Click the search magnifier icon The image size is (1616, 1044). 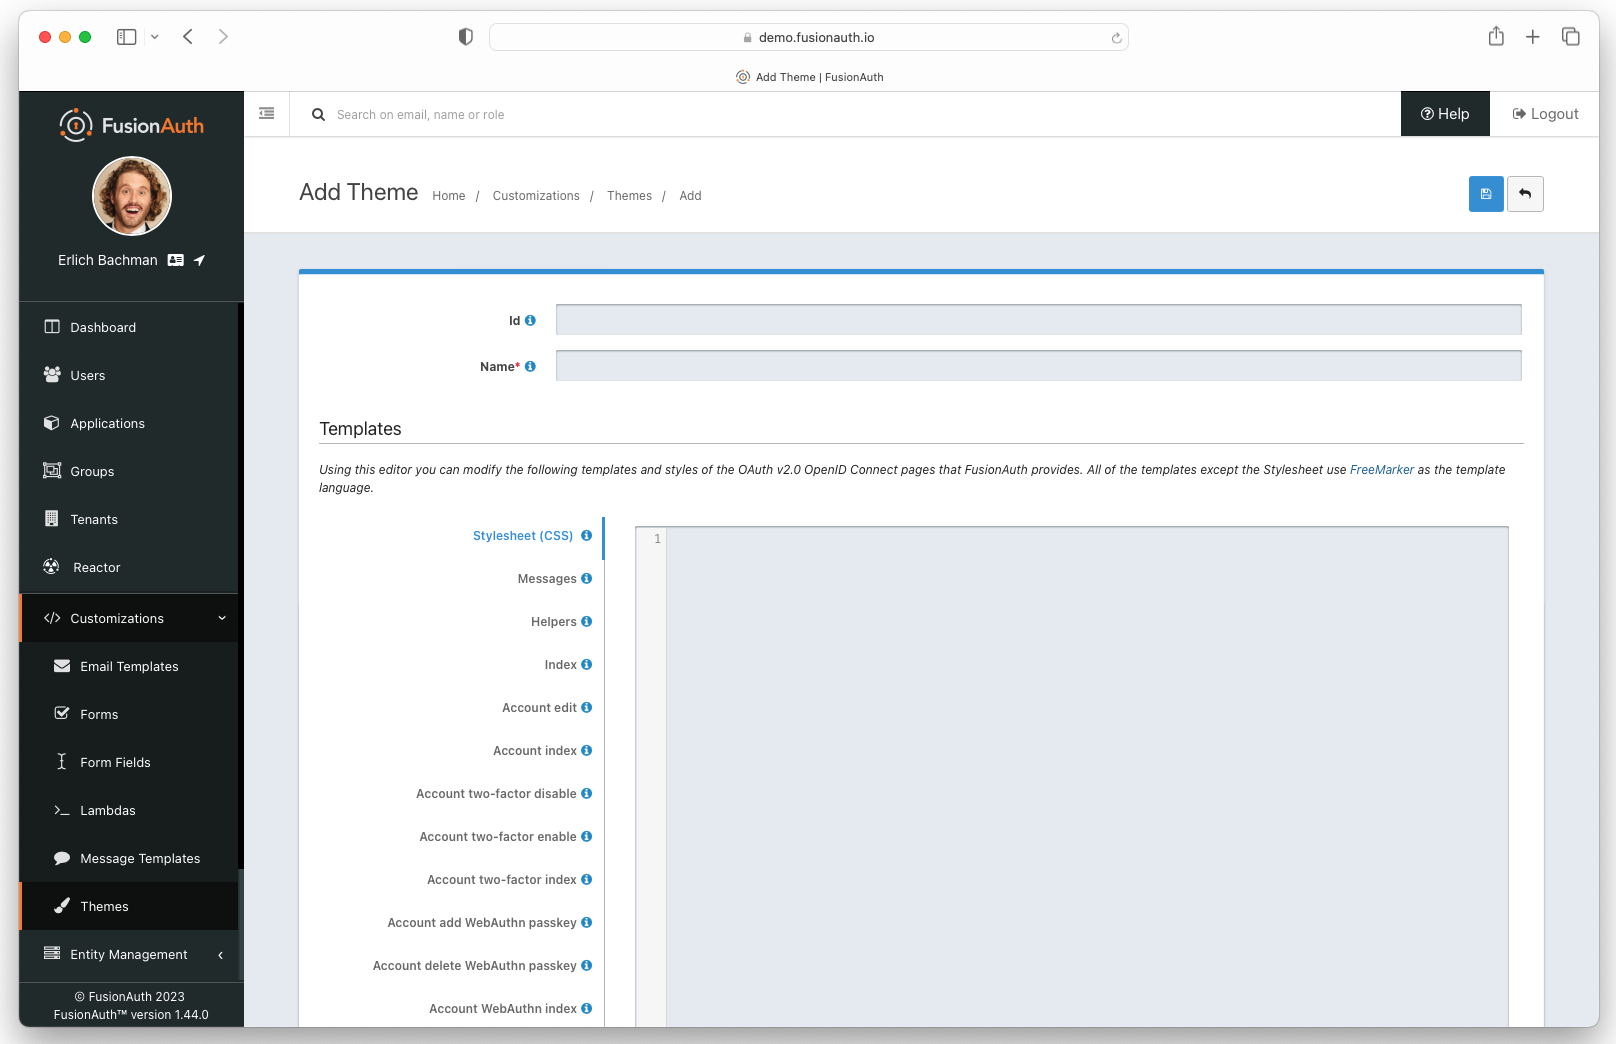click(318, 114)
